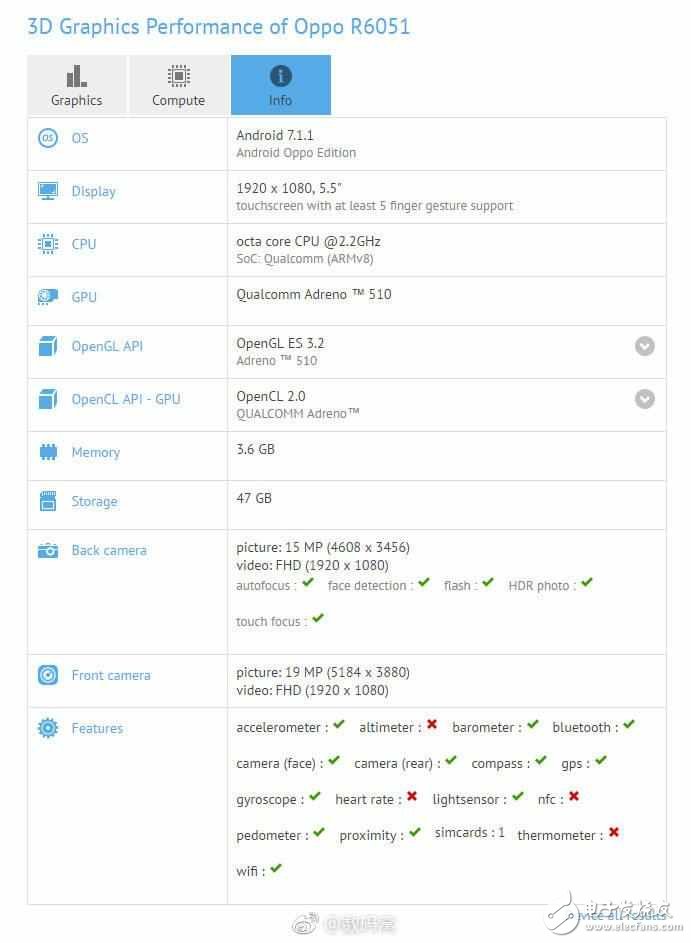
Task: Toggle the bluetooth checkmark
Action: 630,724
